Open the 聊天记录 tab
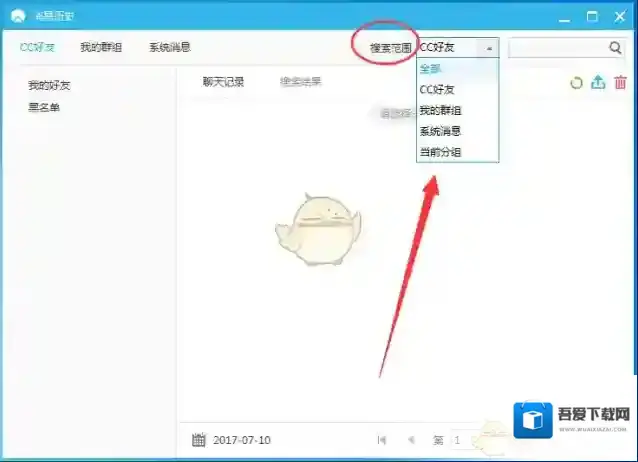The height and width of the screenshot is (462, 638). pos(223,82)
